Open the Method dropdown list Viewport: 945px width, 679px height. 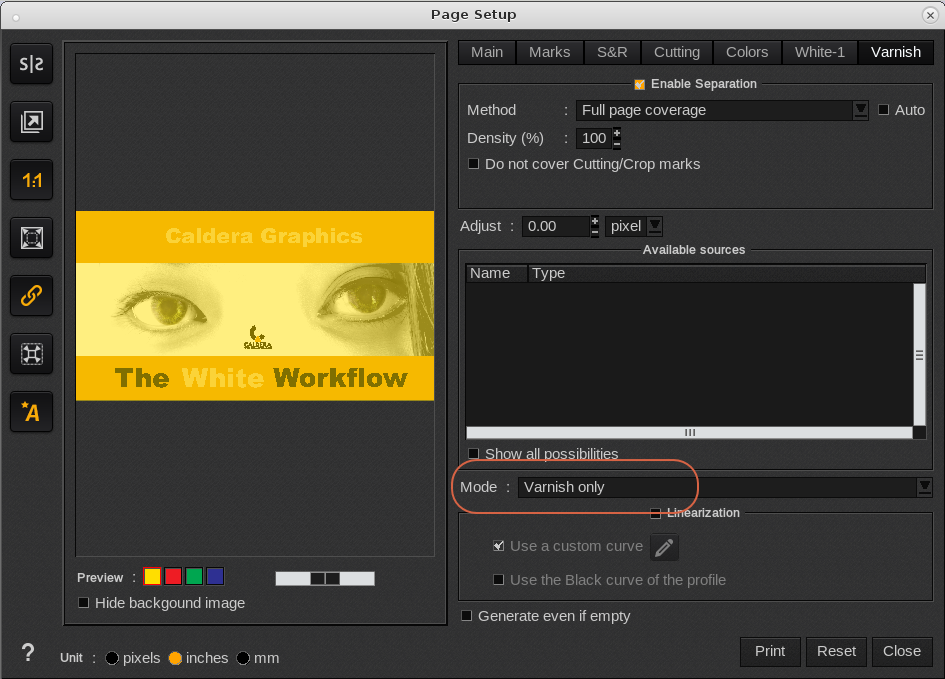860,110
